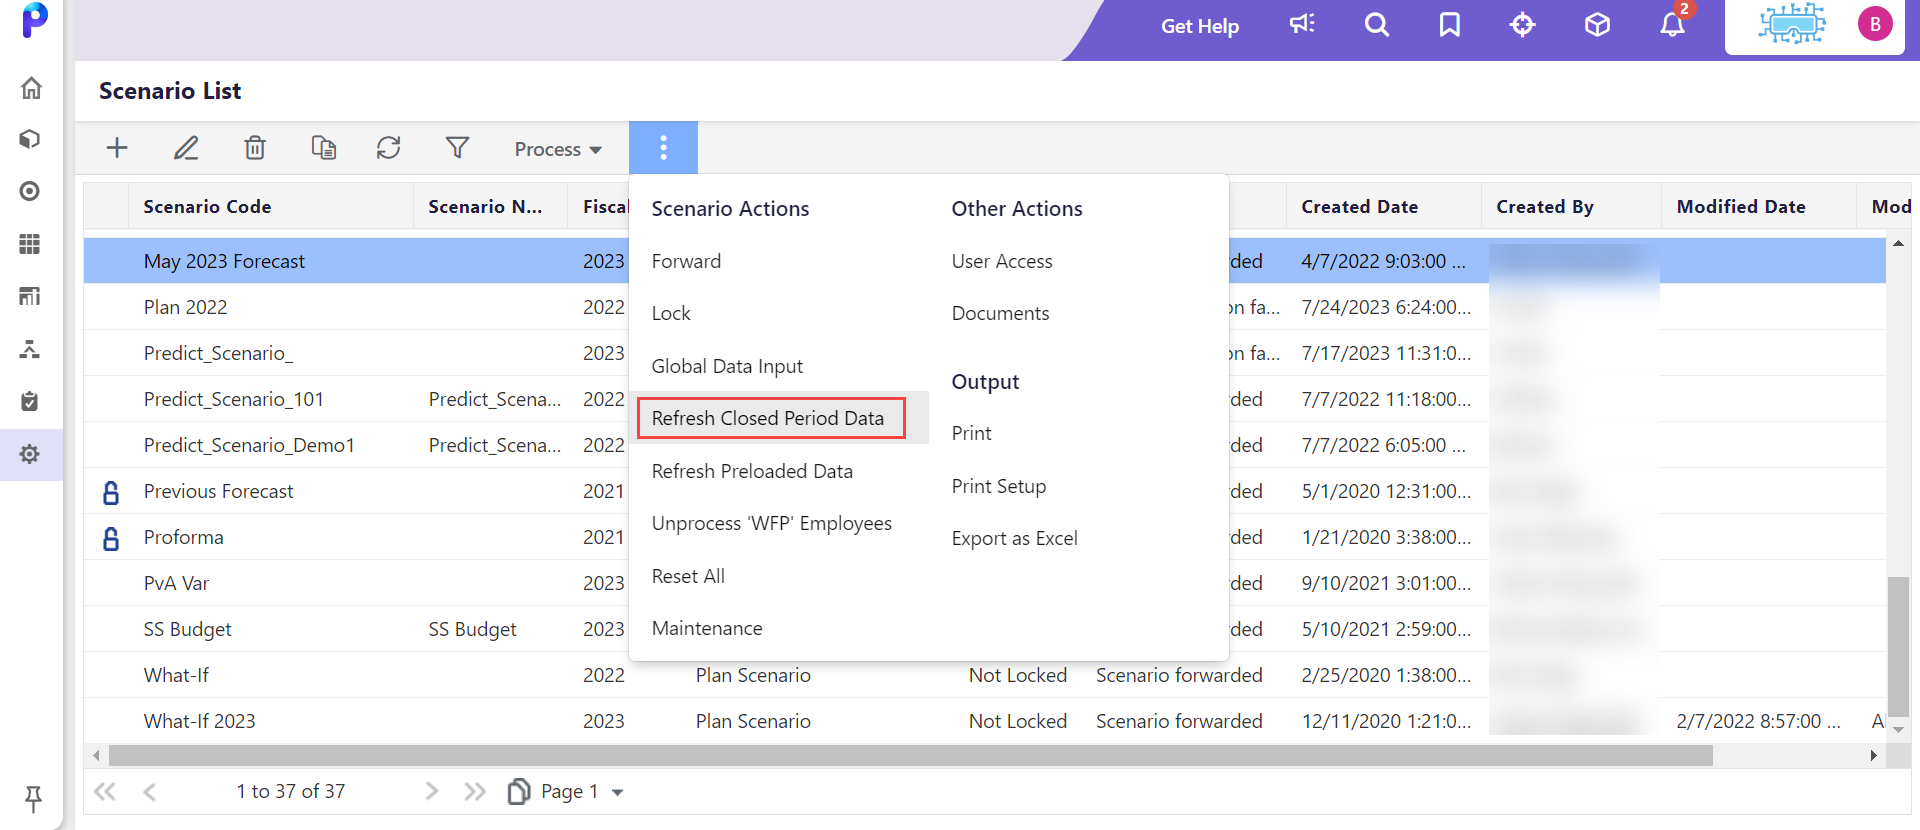Open the announcements megaphone icon
Viewport: 1920px width, 830px height.
tap(1302, 24)
